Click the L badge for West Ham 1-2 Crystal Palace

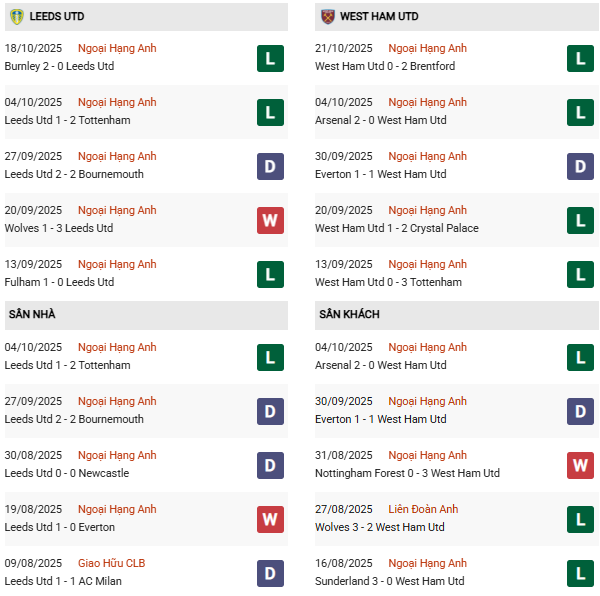(x=580, y=220)
